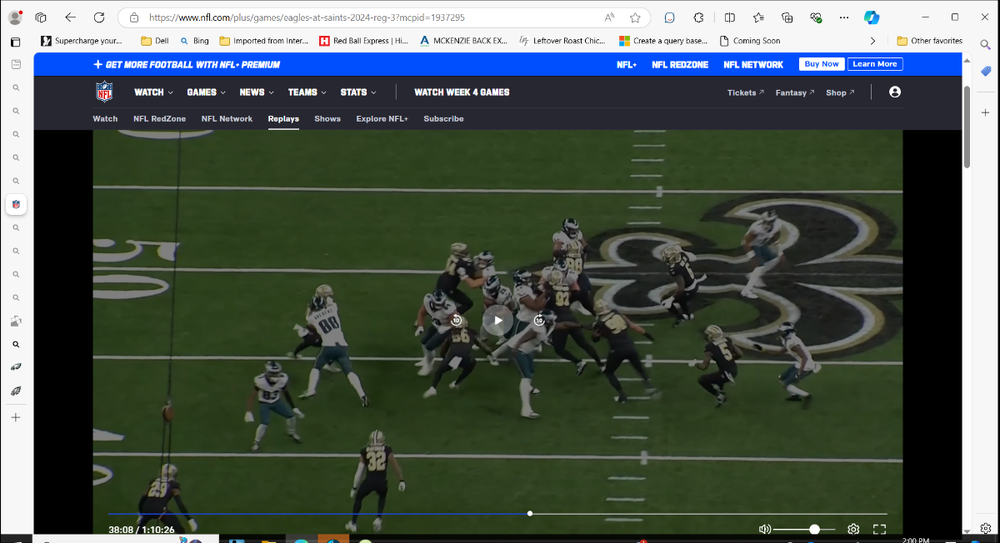Rewind the video 10 seconds
This screenshot has width=1000, height=543.
click(x=457, y=320)
